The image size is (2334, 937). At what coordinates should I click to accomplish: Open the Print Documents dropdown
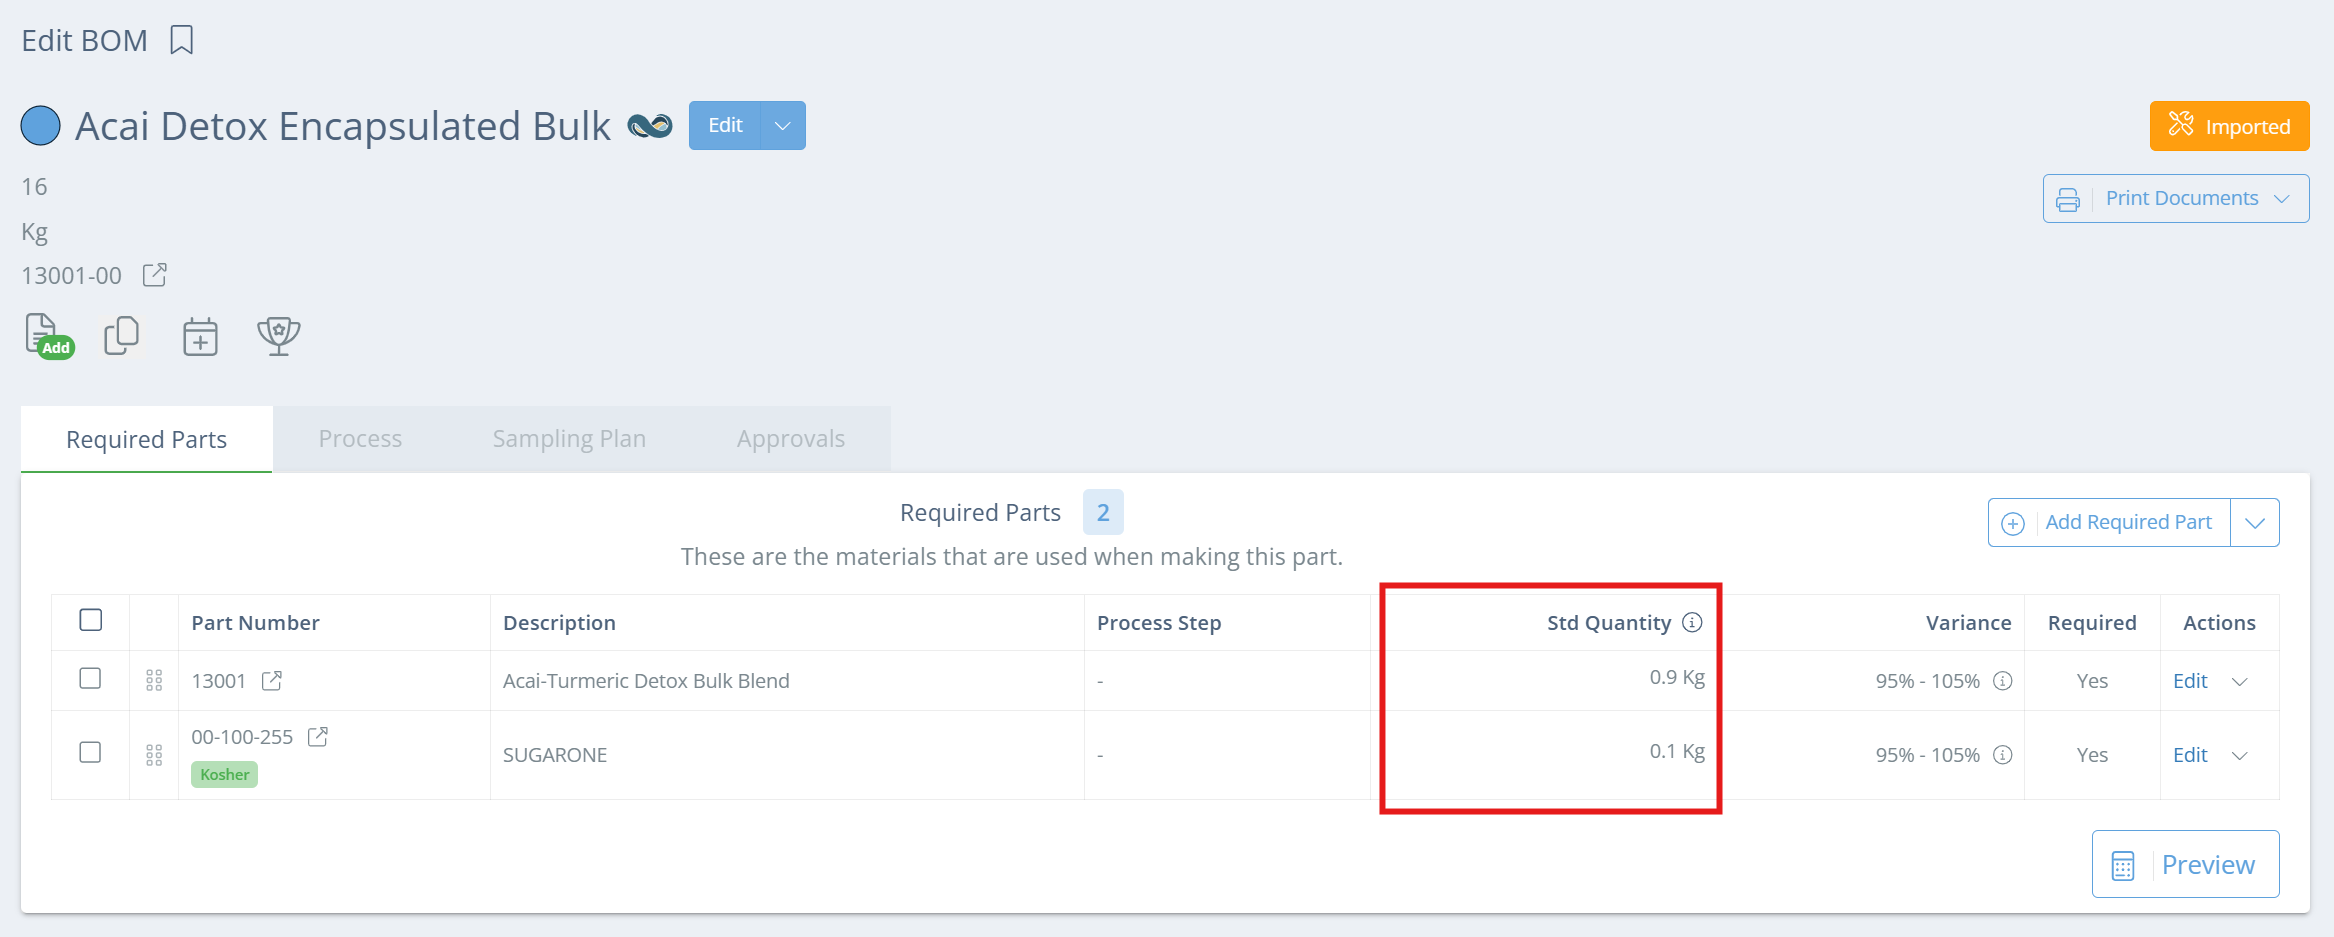tap(2176, 198)
